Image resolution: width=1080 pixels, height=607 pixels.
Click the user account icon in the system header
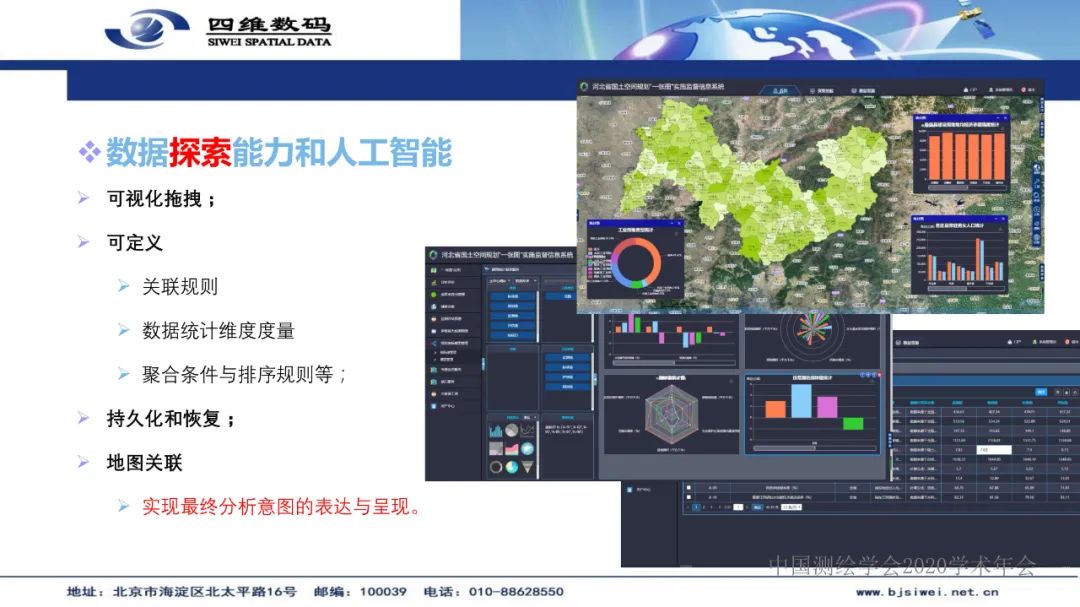tap(990, 88)
